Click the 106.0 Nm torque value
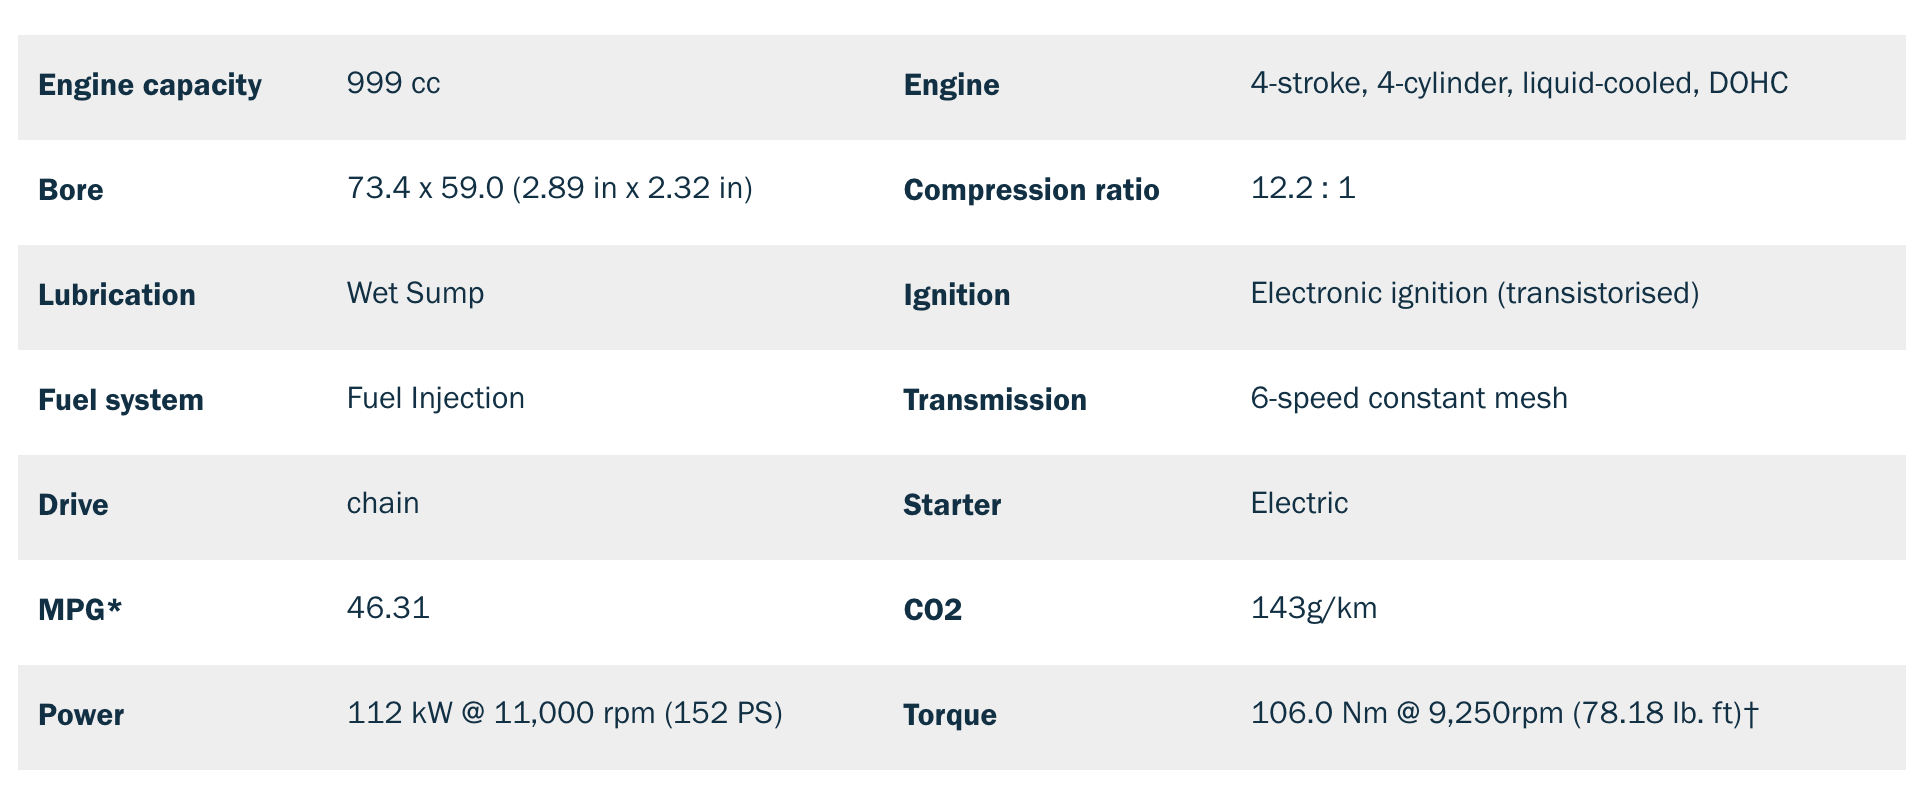 [x=1505, y=713]
